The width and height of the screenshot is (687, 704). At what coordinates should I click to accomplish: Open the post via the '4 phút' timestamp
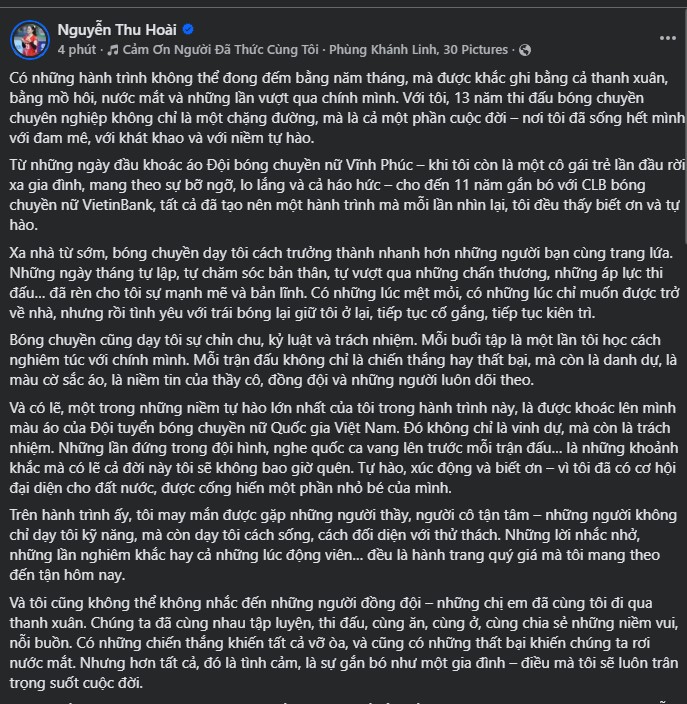click(75, 48)
